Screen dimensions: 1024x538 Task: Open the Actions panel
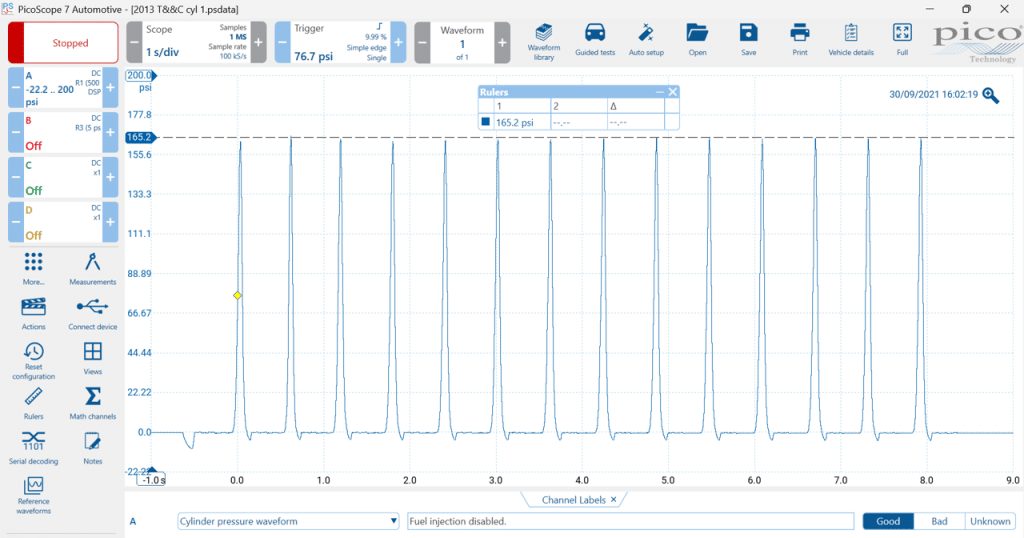coord(33,313)
